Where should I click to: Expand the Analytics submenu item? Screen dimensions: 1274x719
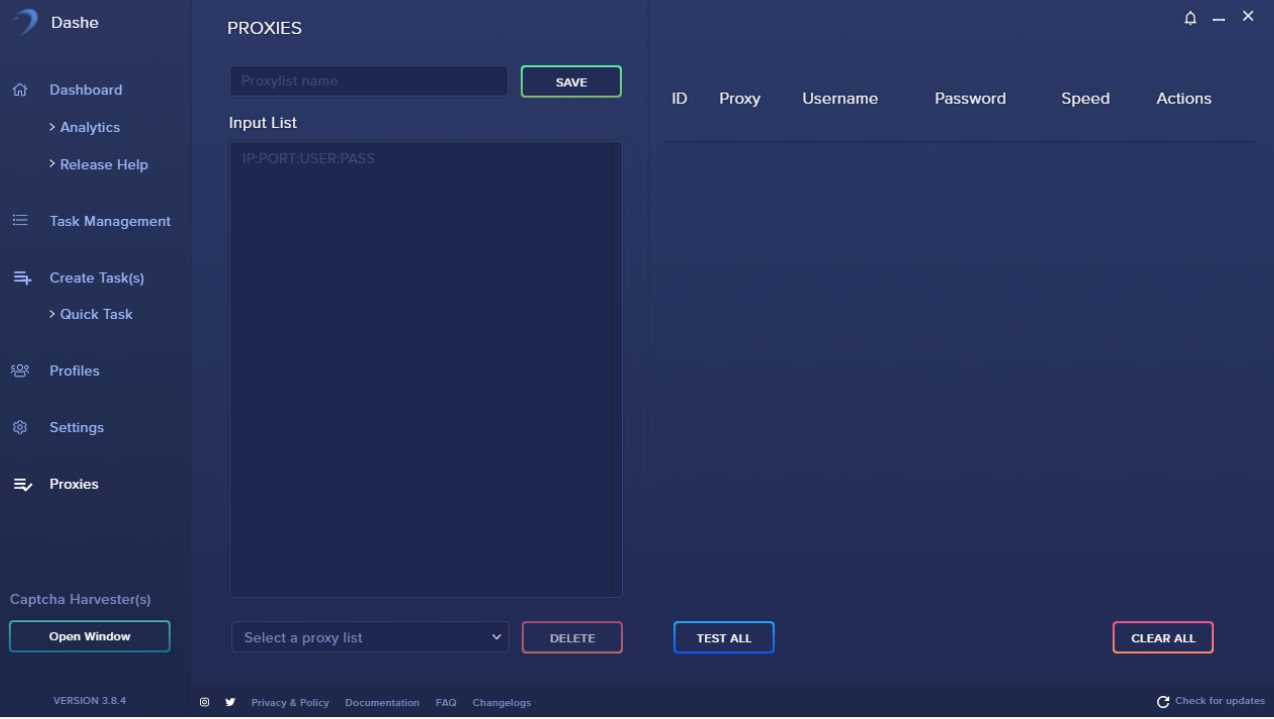[x=89, y=127]
